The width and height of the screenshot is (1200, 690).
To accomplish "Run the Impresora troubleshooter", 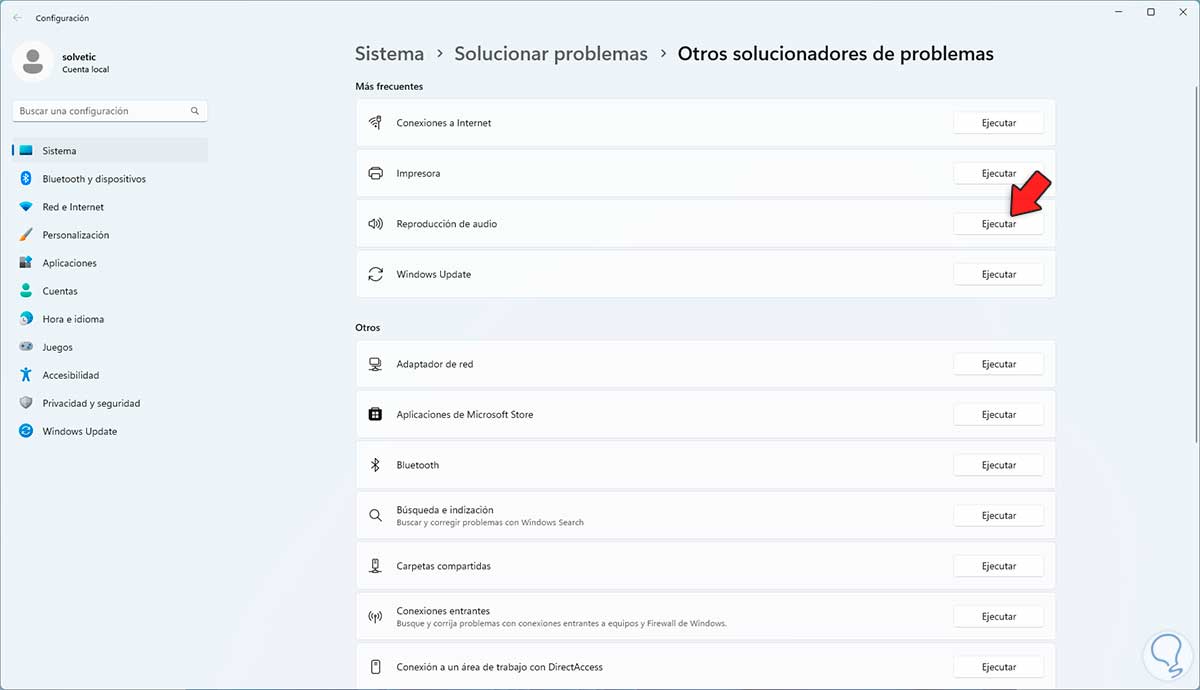I will tap(998, 173).
